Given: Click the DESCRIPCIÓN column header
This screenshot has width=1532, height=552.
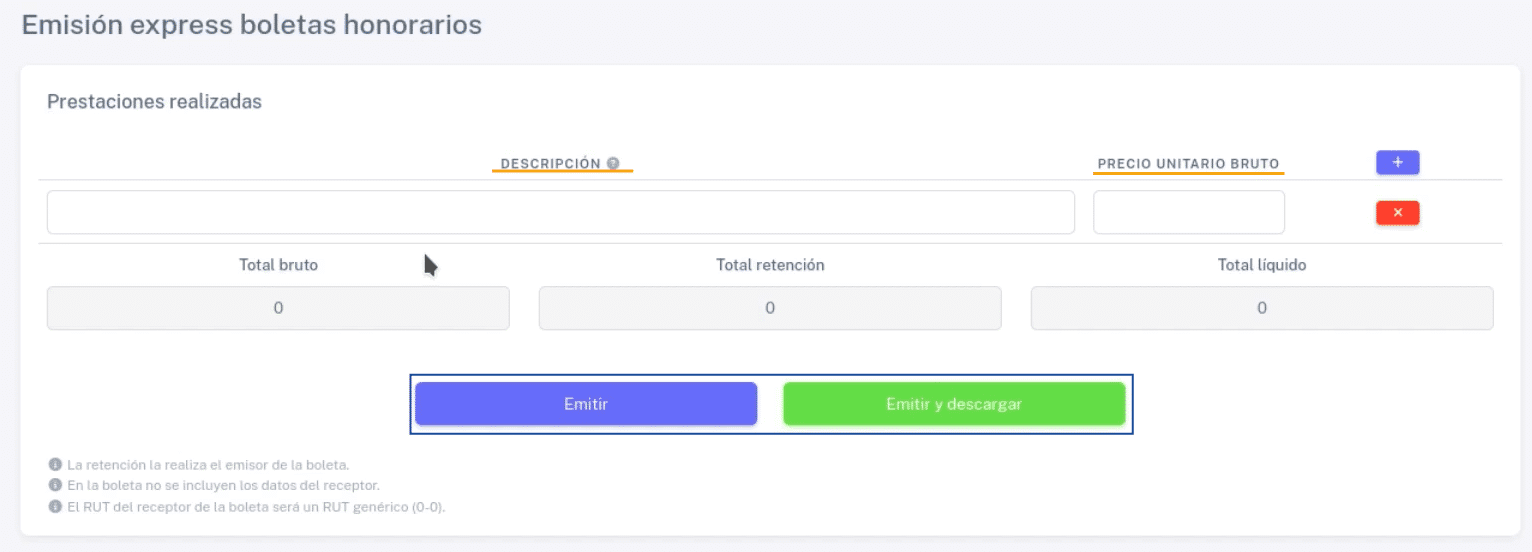Looking at the screenshot, I should 551,164.
